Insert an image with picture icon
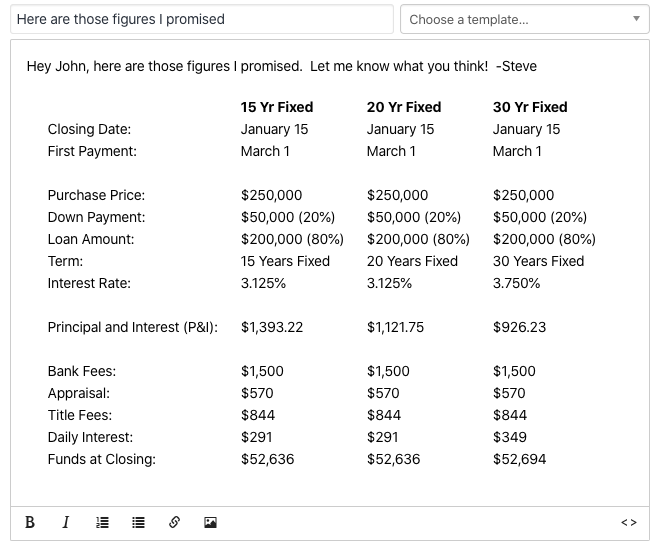Image resolution: width=656 pixels, height=549 pixels. [x=210, y=522]
